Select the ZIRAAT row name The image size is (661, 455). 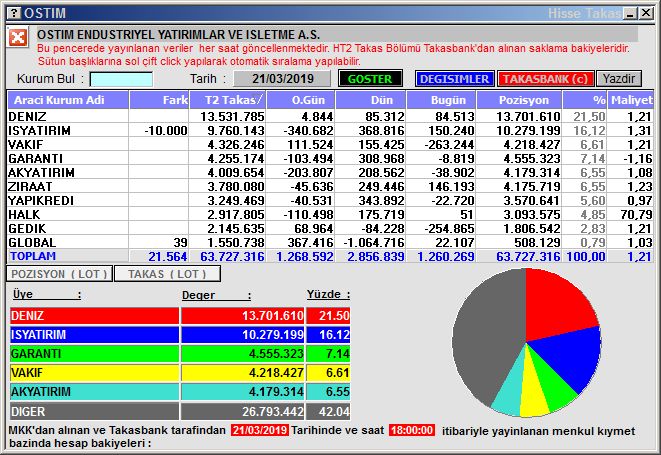click(x=68, y=186)
